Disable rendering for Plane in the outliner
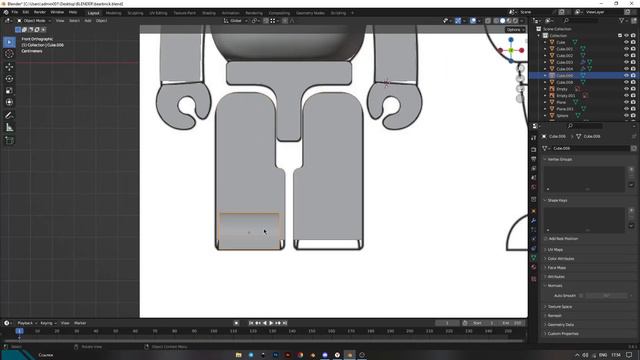This screenshot has height=360, width=640. 633,102
